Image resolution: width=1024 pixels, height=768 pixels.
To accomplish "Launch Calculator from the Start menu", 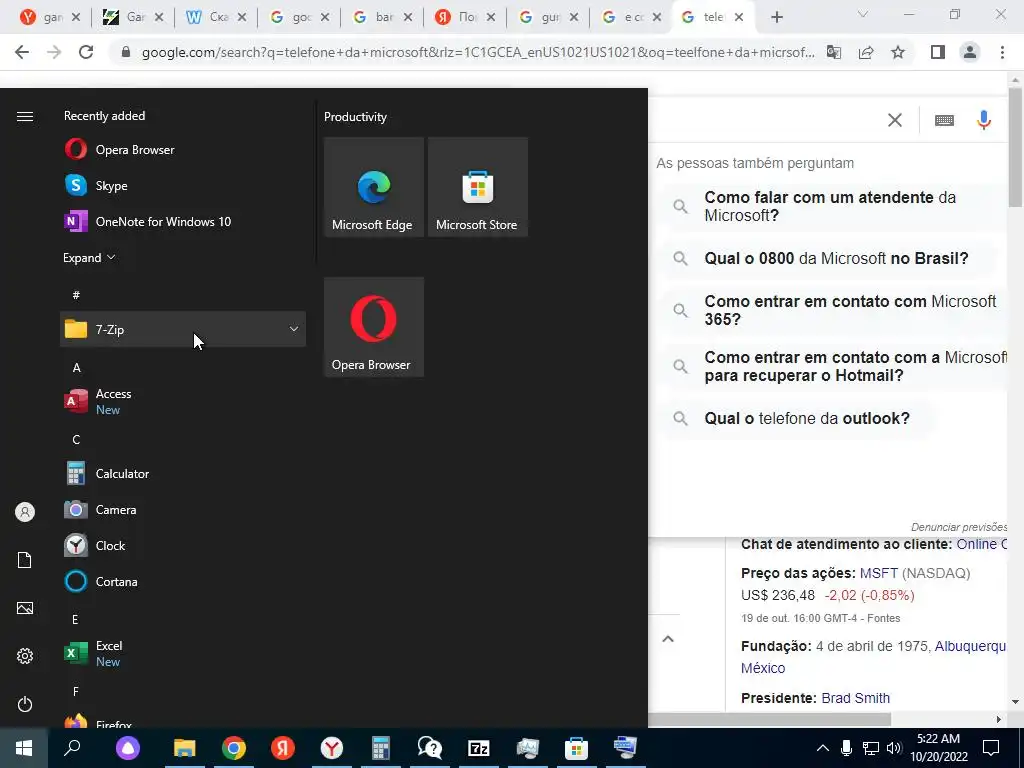I will [183, 473].
